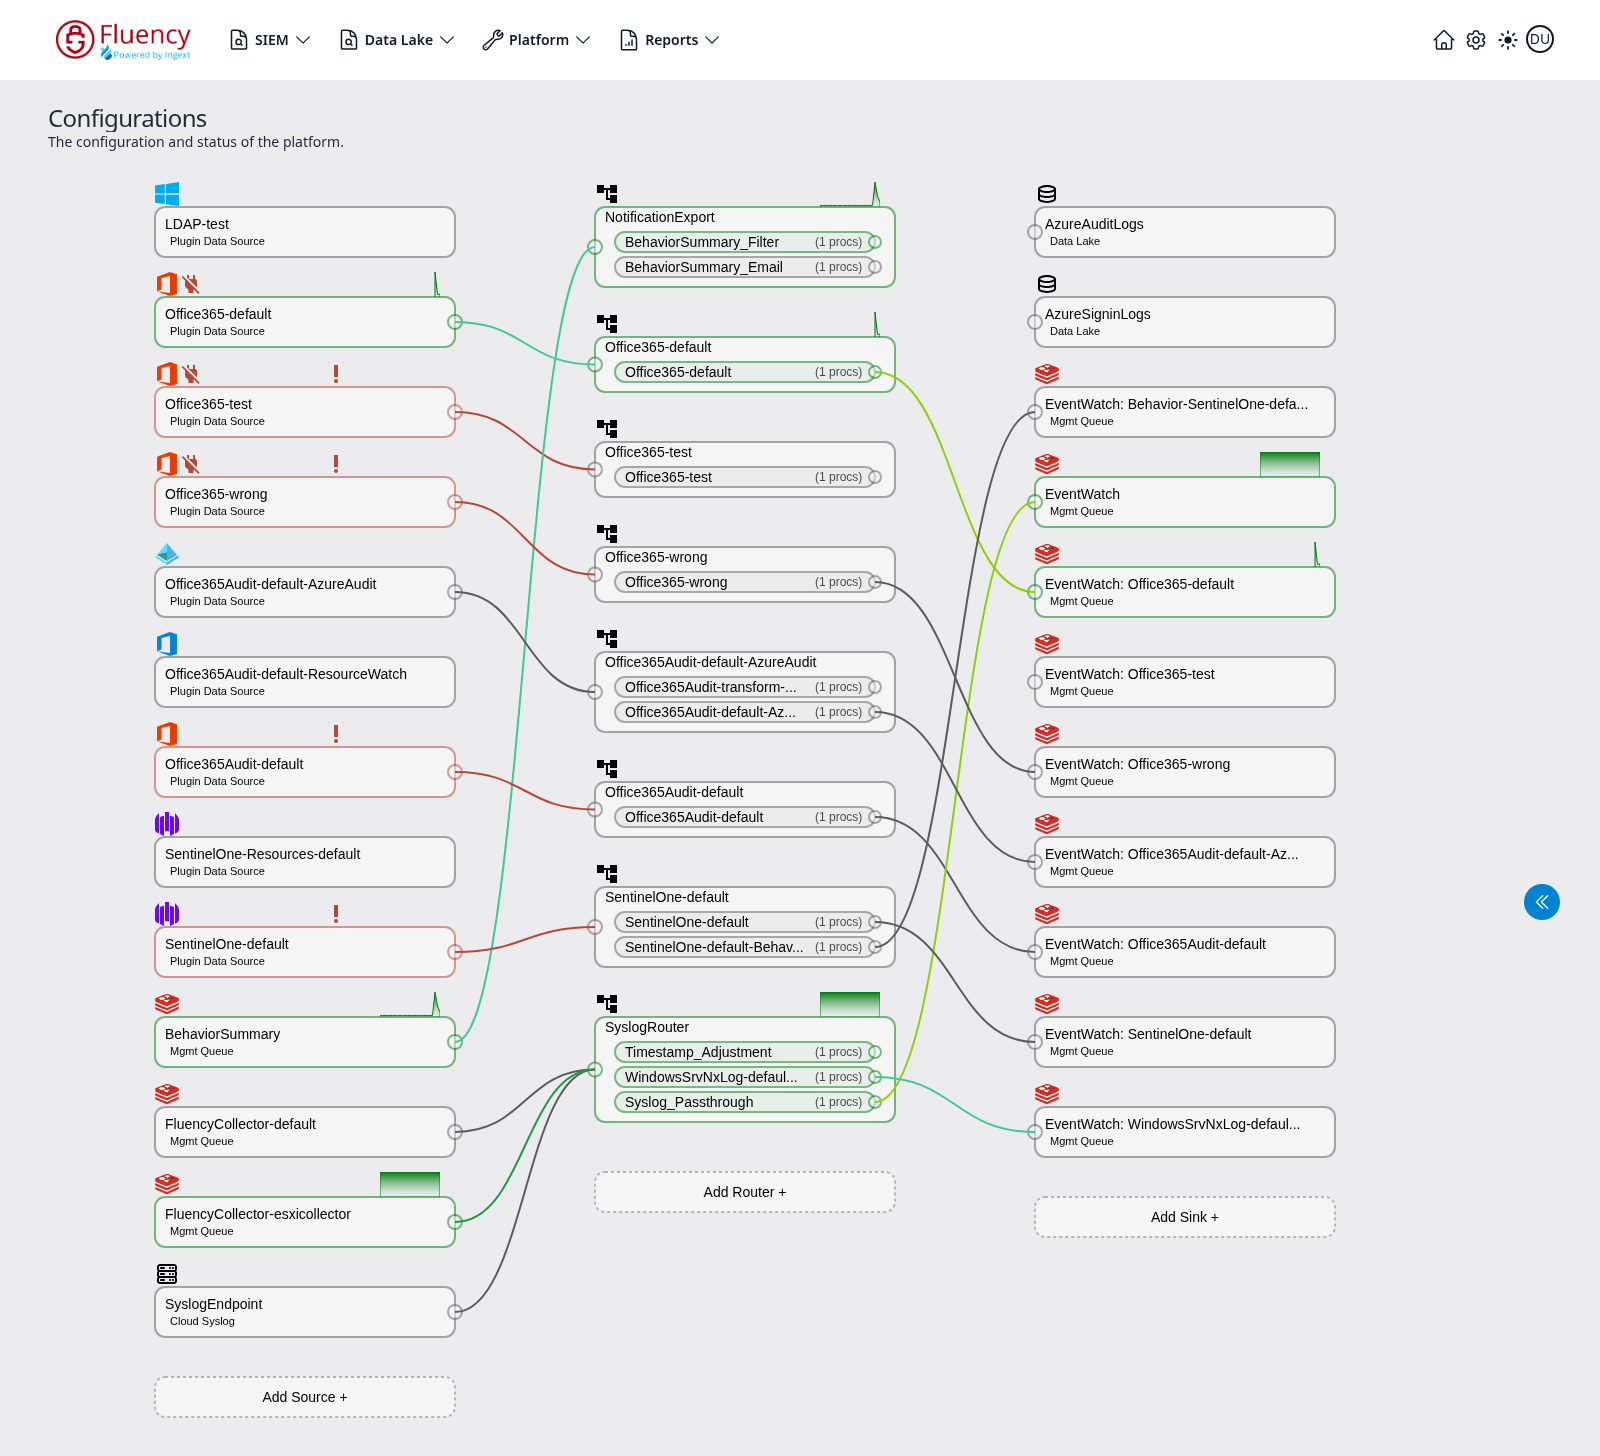Viewport: 1600px width, 1456px height.
Task: Select the SyslogEndpoint source node
Action: (x=305, y=1312)
